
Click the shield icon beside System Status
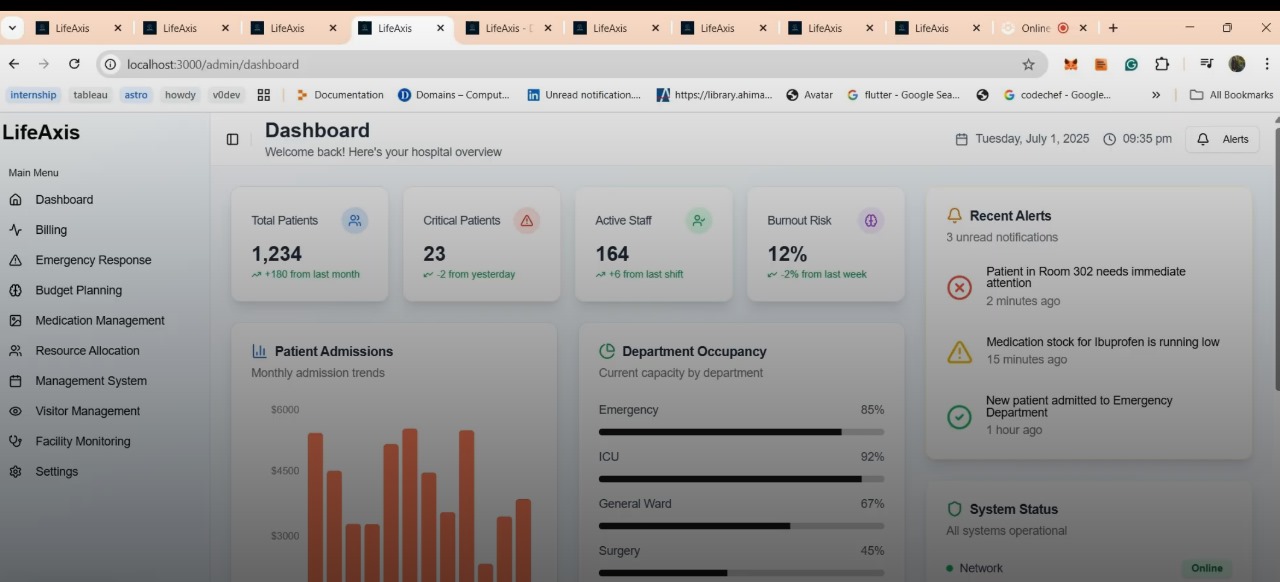click(x=954, y=509)
